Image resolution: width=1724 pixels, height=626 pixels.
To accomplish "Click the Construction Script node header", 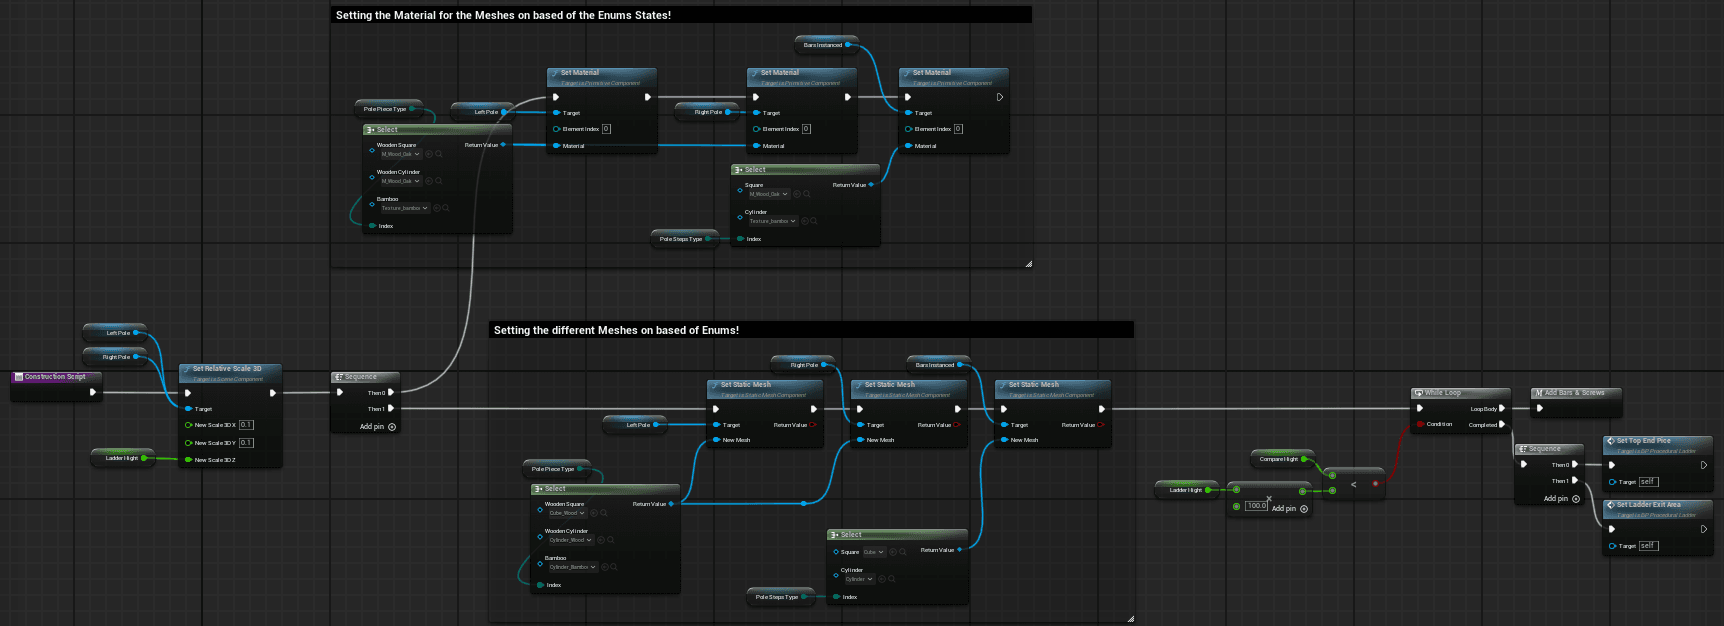I will (x=55, y=377).
